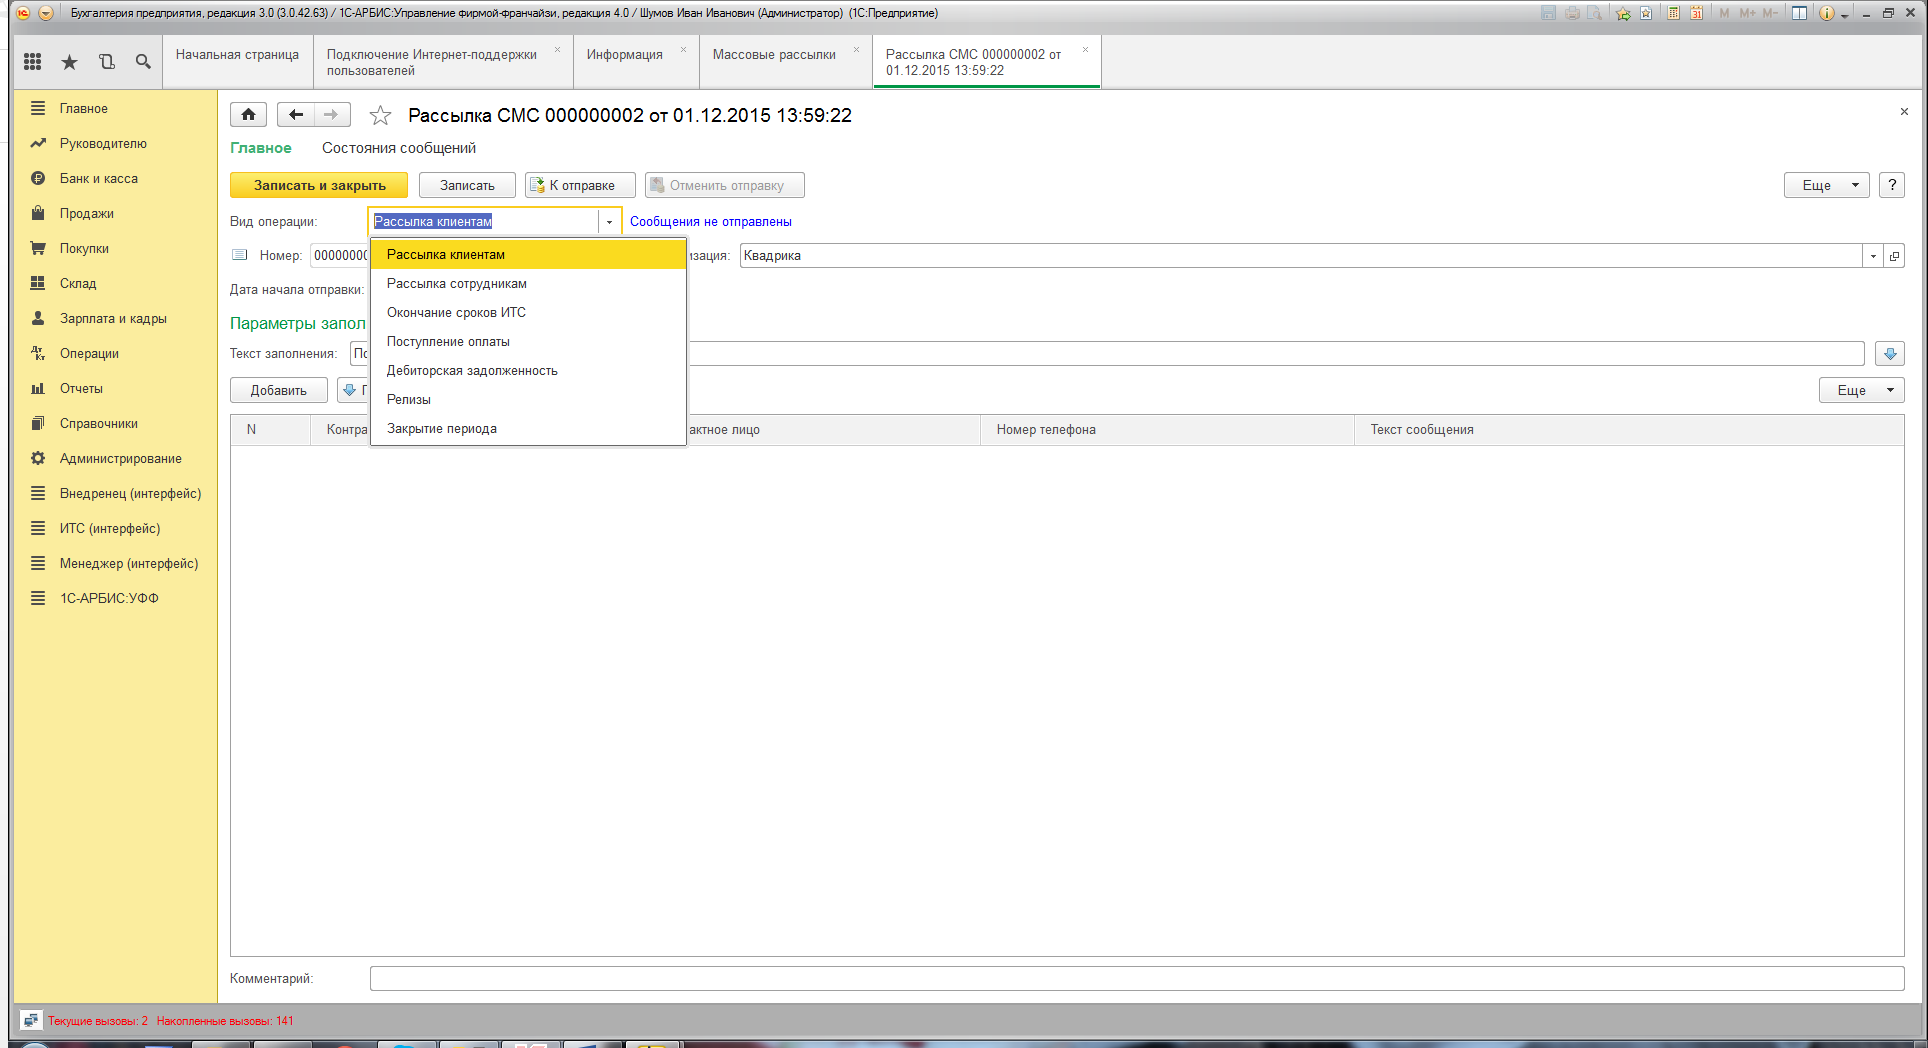
Task: Open the Зарплата и кадры section
Action: pyautogui.click(x=115, y=318)
